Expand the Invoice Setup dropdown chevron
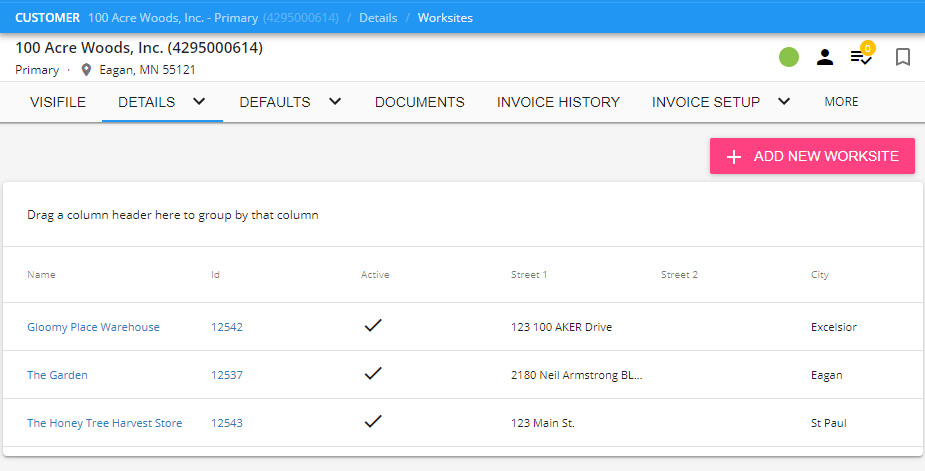 (x=784, y=101)
